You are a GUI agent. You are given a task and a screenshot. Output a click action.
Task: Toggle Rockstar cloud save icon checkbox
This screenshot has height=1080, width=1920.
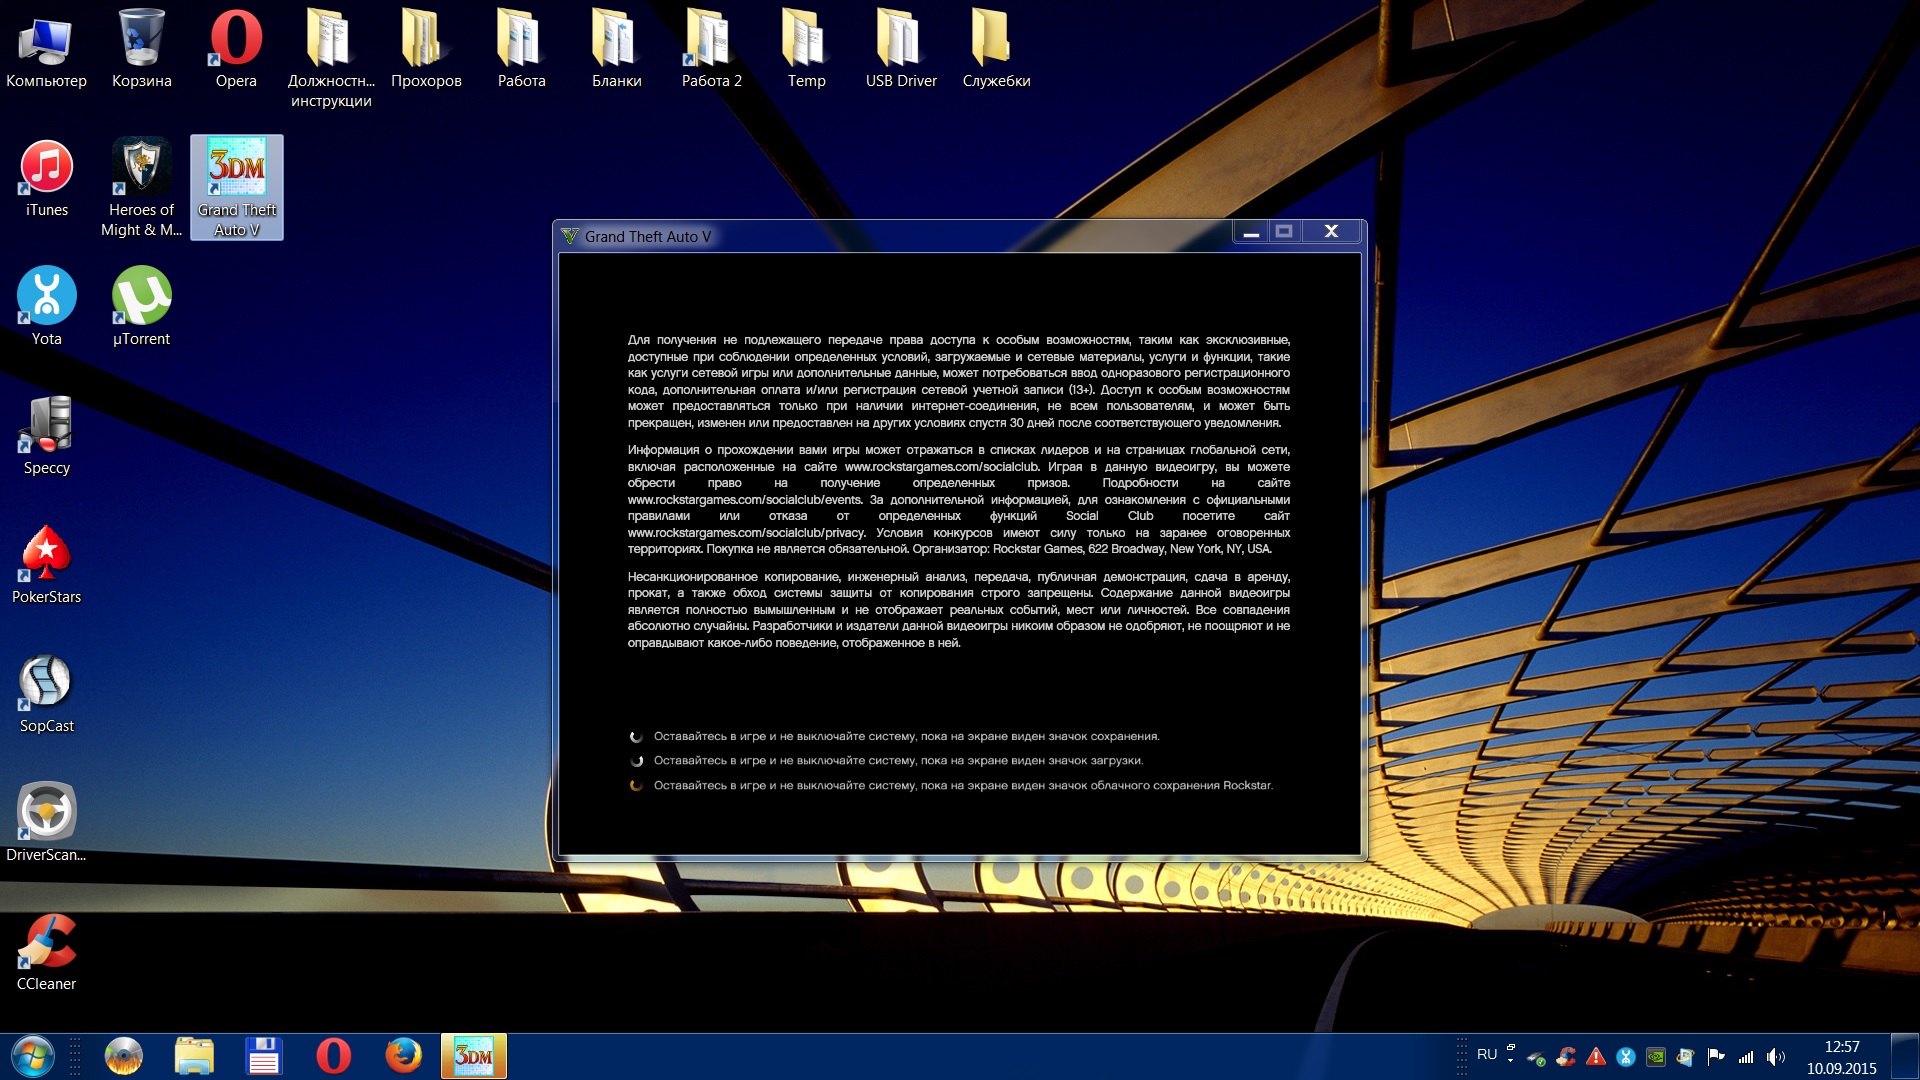coord(637,785)
